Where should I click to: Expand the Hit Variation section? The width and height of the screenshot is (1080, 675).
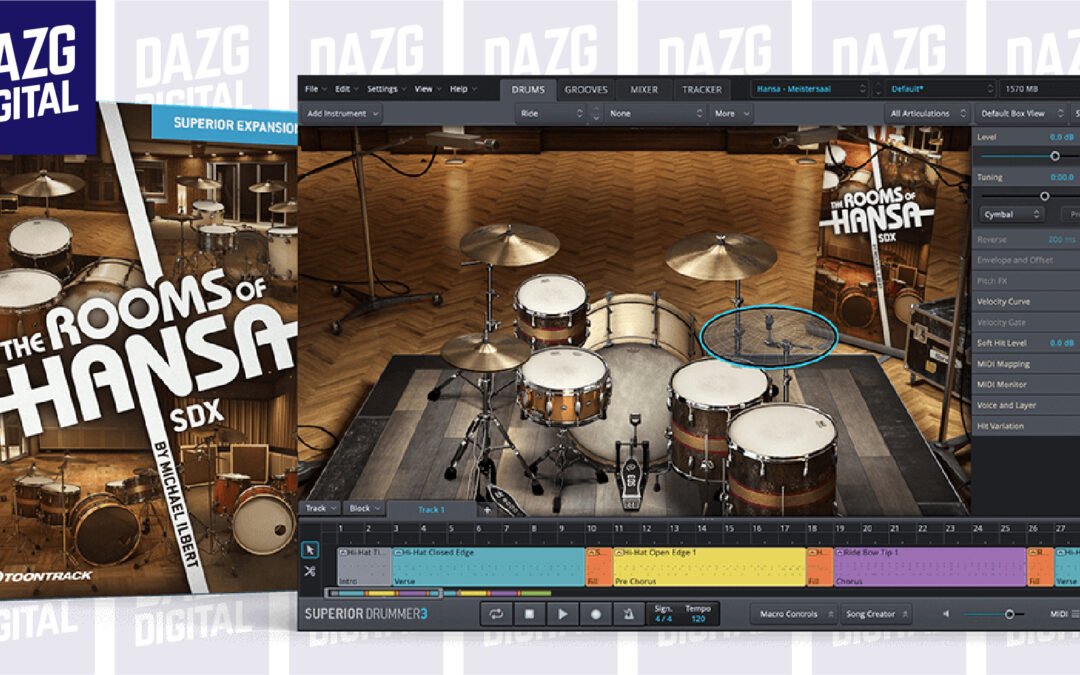coord(1026,426)
